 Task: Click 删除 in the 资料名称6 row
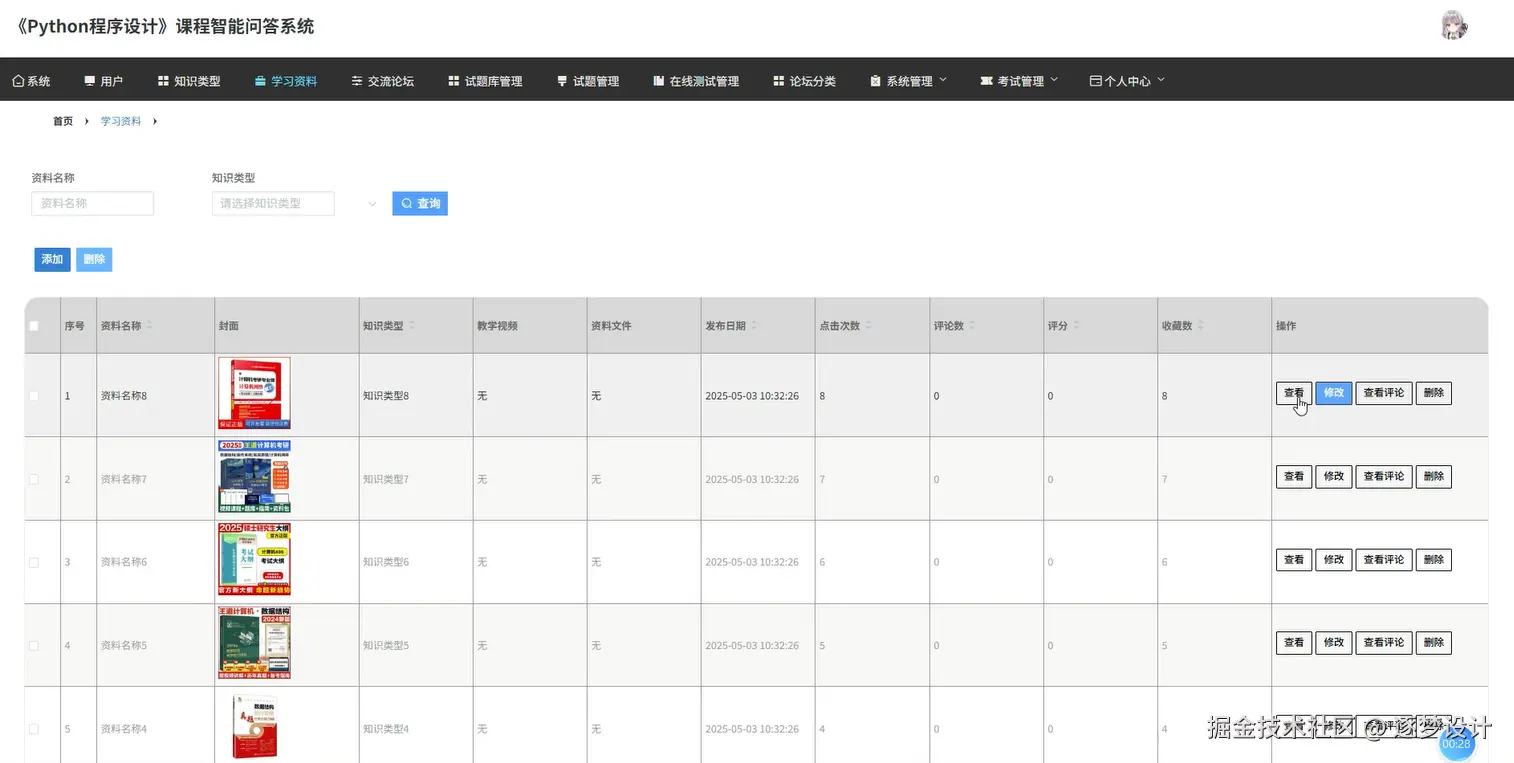(1434, 560)
